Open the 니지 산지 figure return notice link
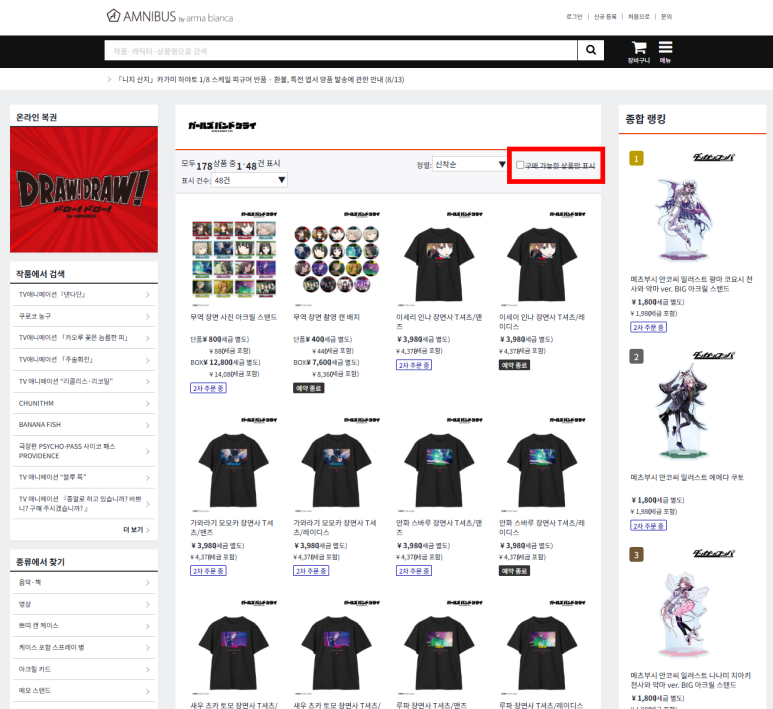The width and height of the screenshot is (773, 709). pos(261,79)
